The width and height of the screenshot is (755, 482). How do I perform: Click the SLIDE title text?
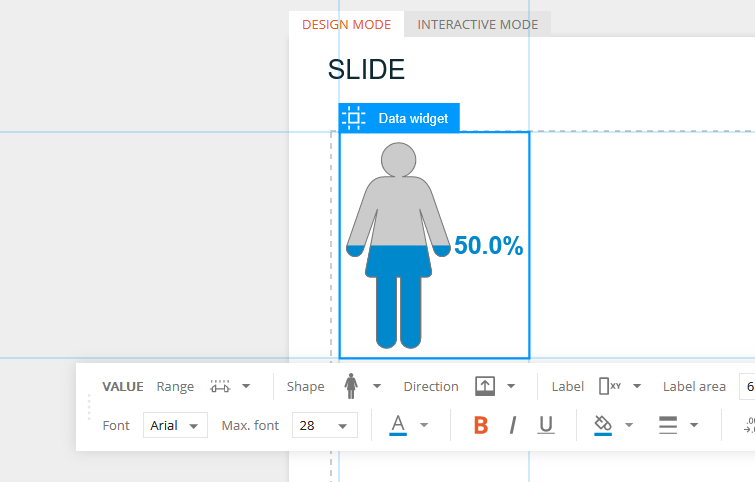tap(366, 69)
